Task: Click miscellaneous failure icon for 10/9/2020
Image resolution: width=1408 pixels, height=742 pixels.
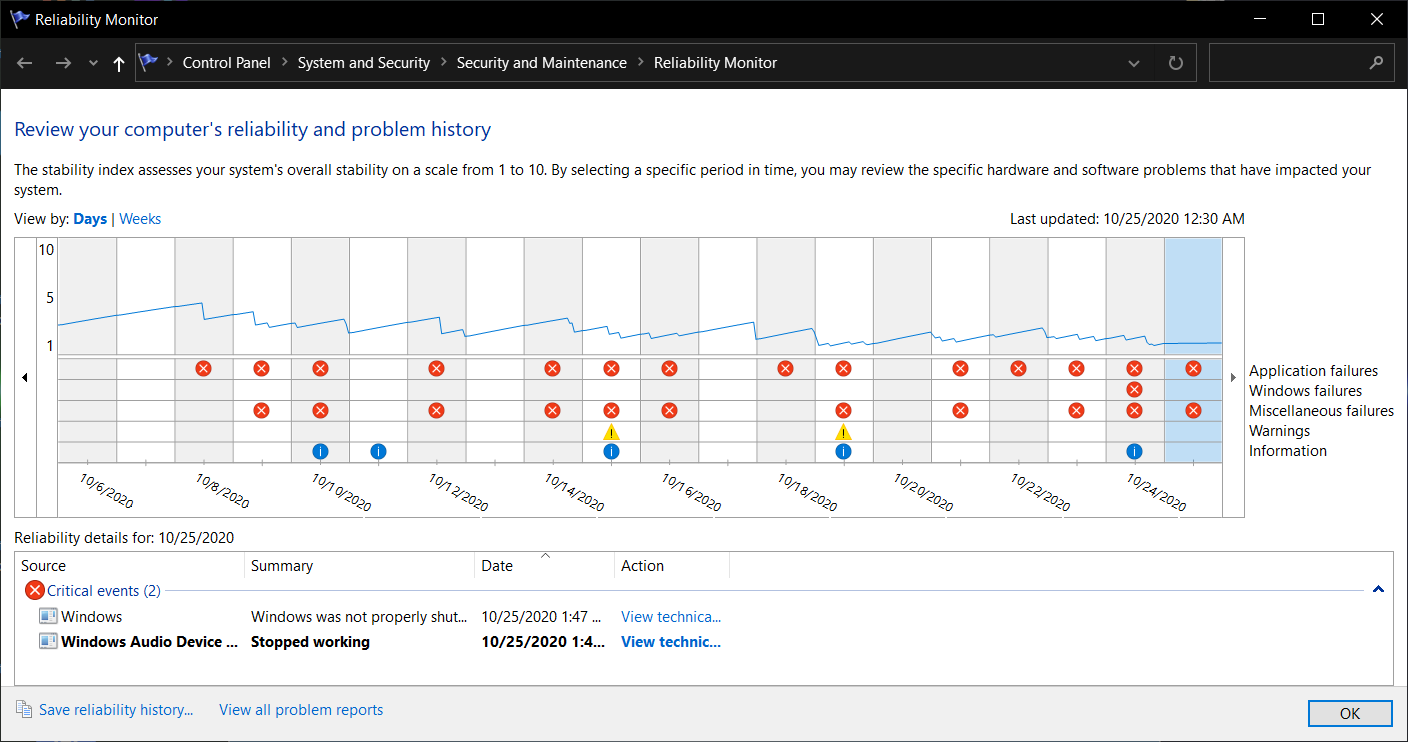Action: tap(261, 410)
